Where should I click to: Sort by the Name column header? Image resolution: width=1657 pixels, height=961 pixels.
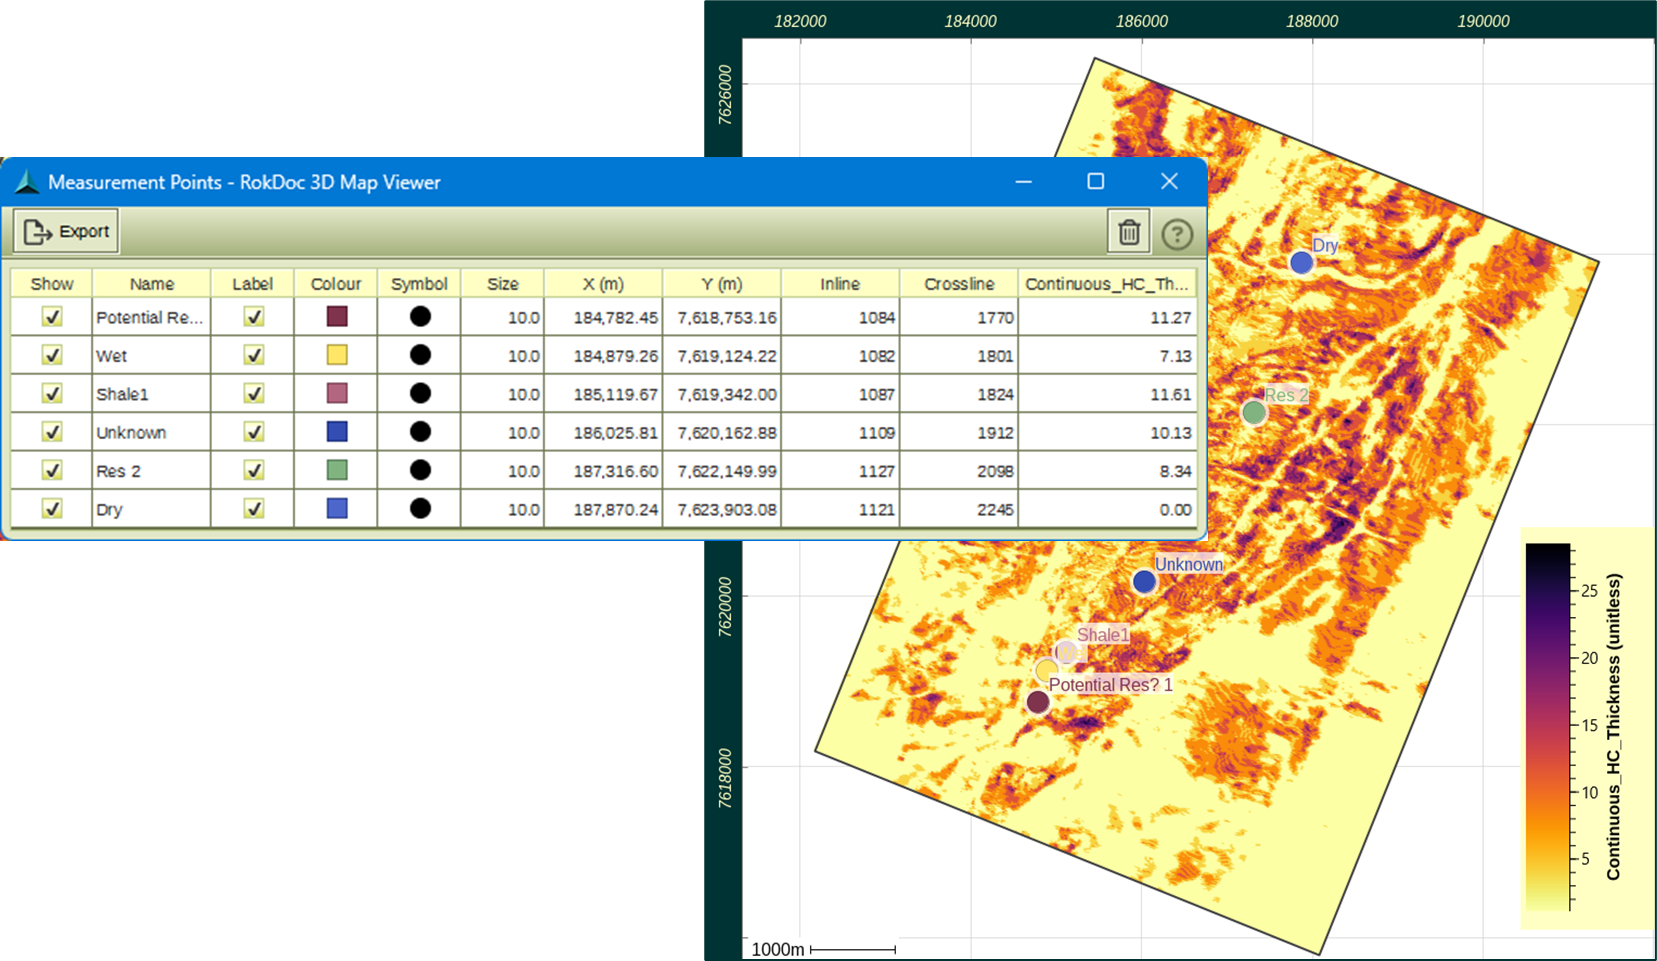pyautogui.click(x=151, y=284)
